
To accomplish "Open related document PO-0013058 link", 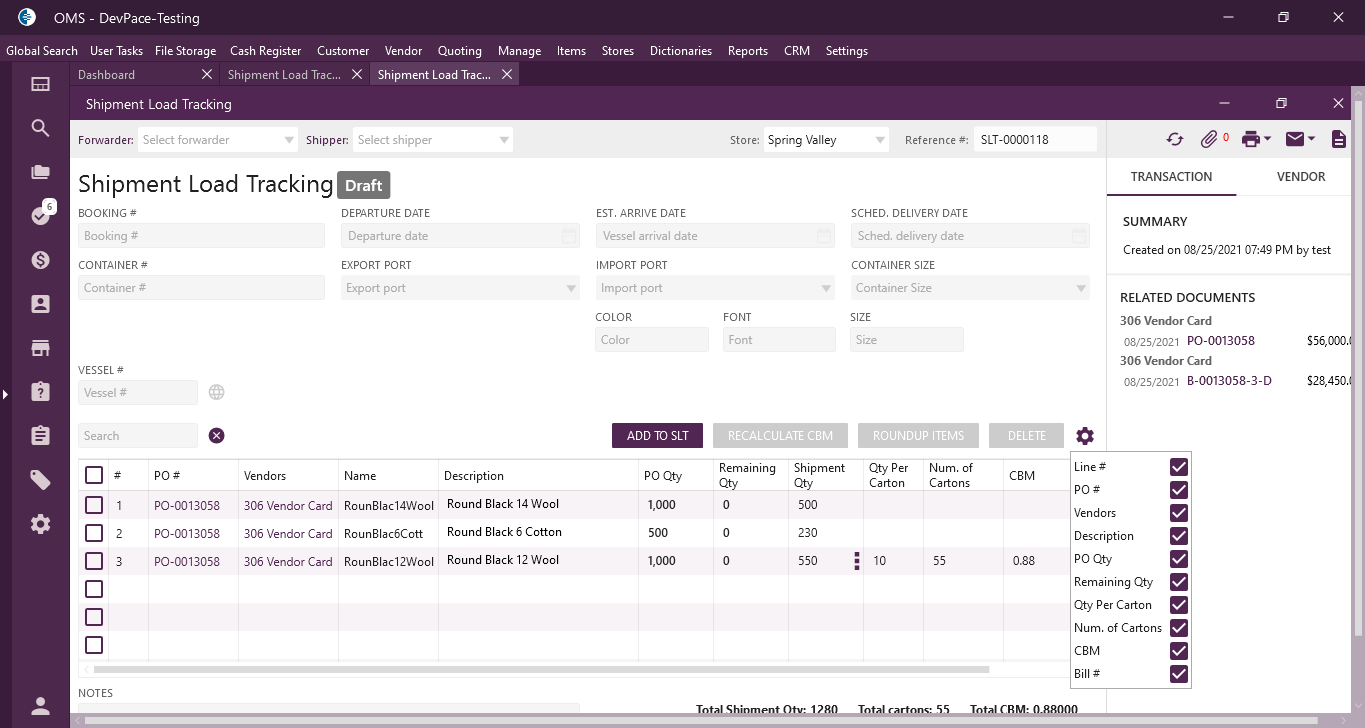I will pos(1220,341).
